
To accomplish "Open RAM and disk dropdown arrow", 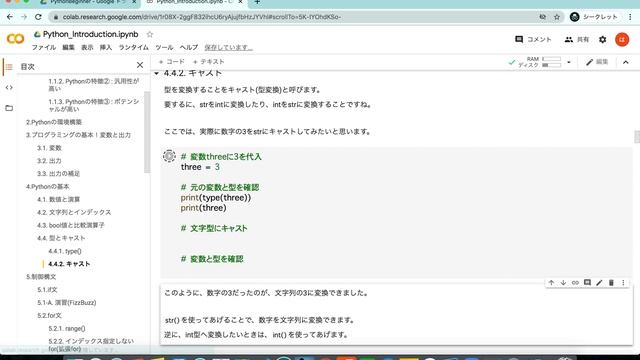I will pyautogui.click(x=569, y=62).
